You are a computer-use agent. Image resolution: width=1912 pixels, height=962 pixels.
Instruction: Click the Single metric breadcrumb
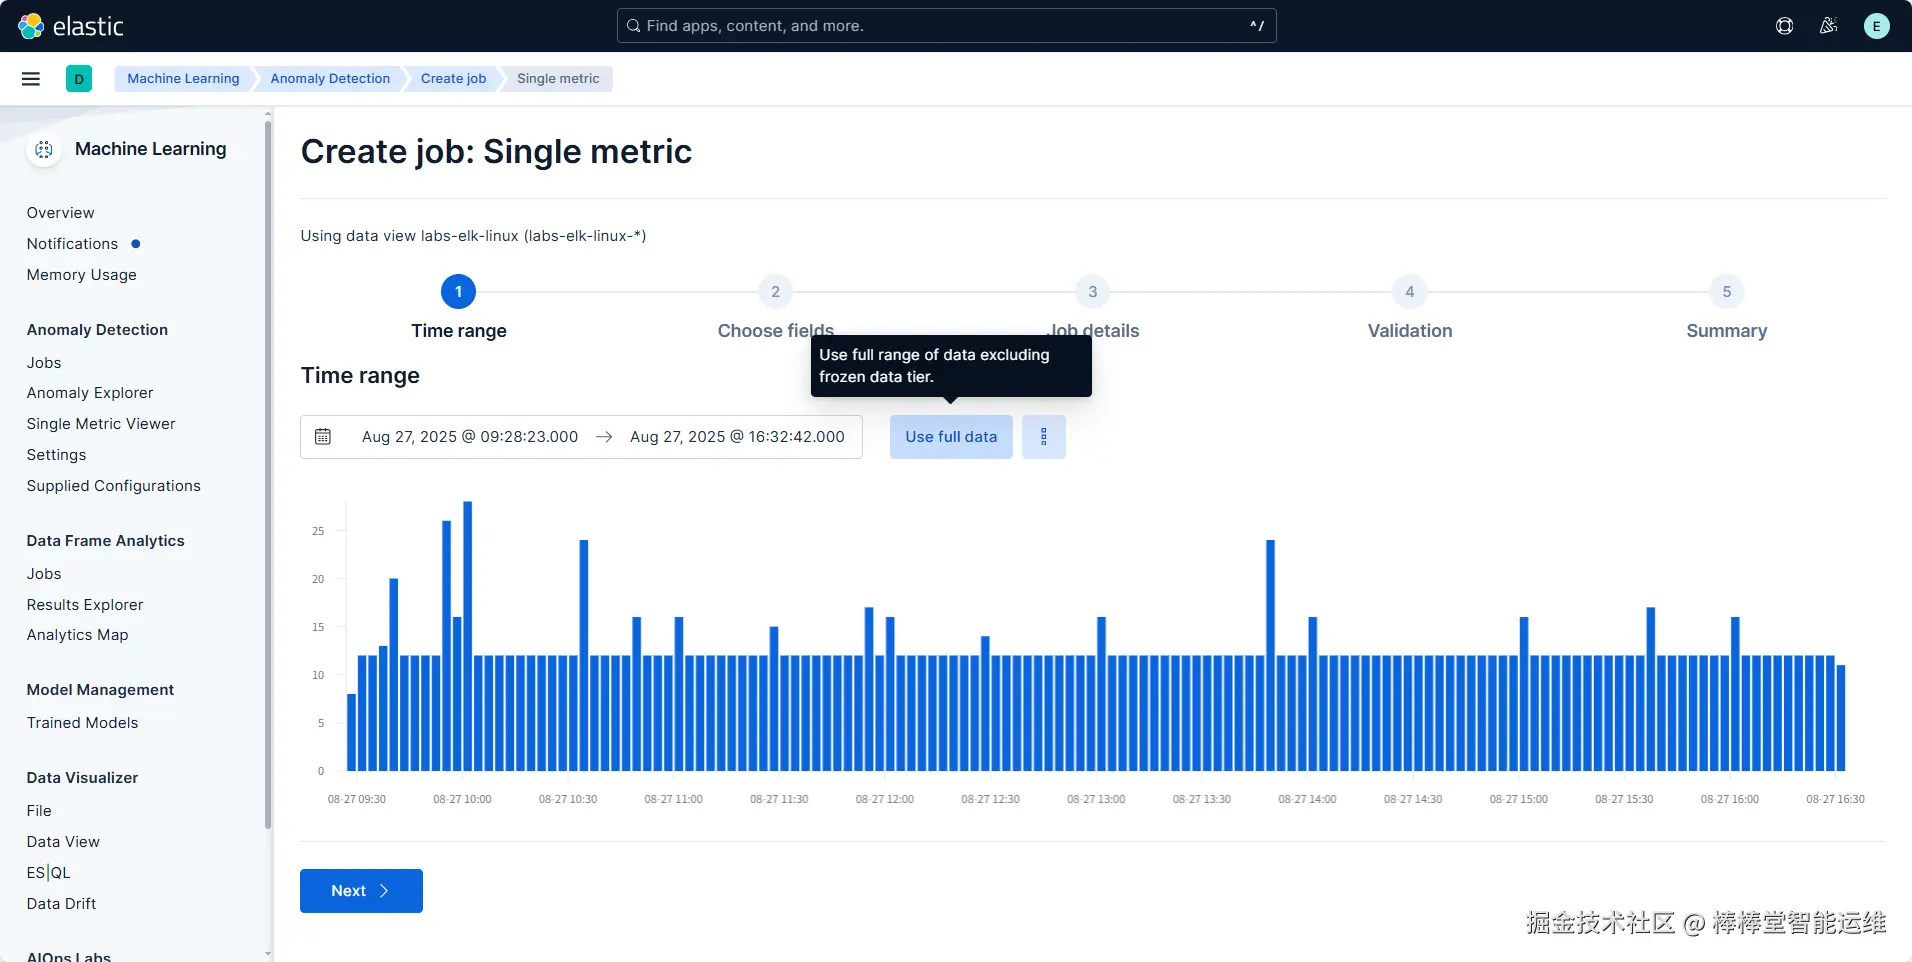click(x=558, y=79)
